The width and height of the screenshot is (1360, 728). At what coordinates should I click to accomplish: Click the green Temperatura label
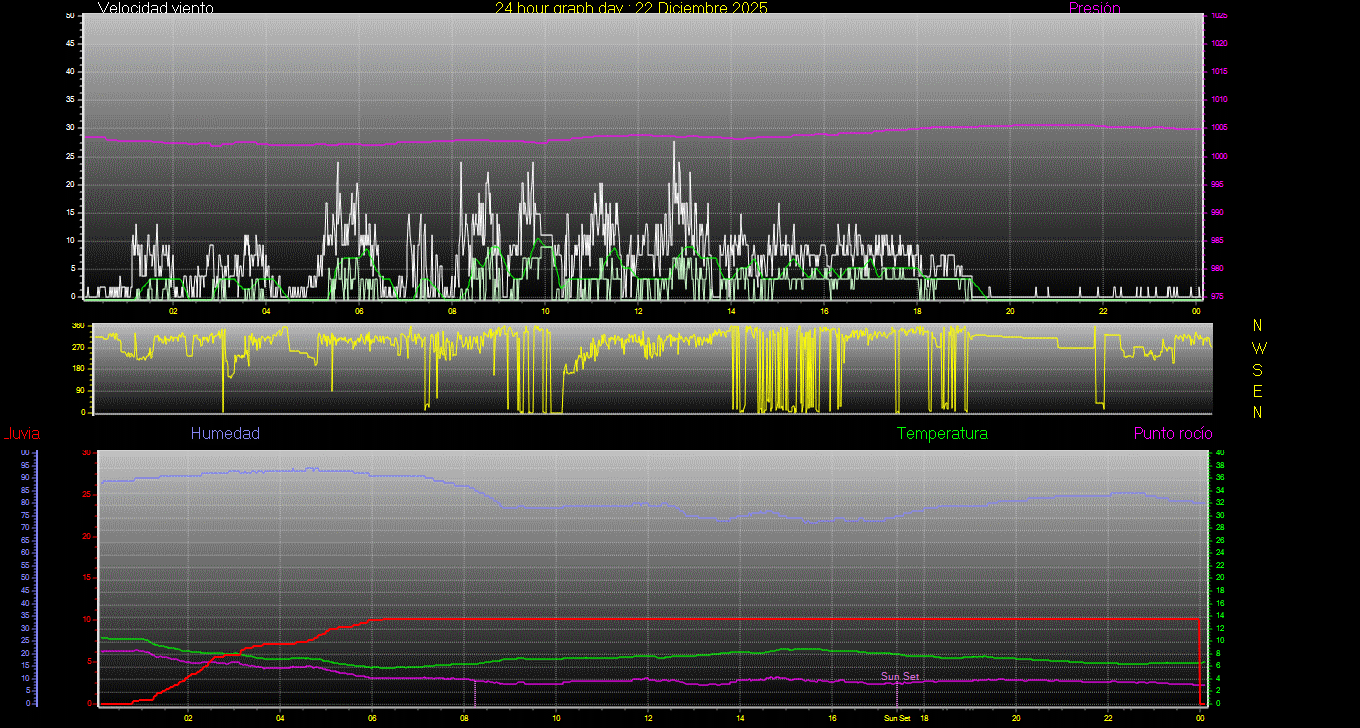click(x=942, y=433)
